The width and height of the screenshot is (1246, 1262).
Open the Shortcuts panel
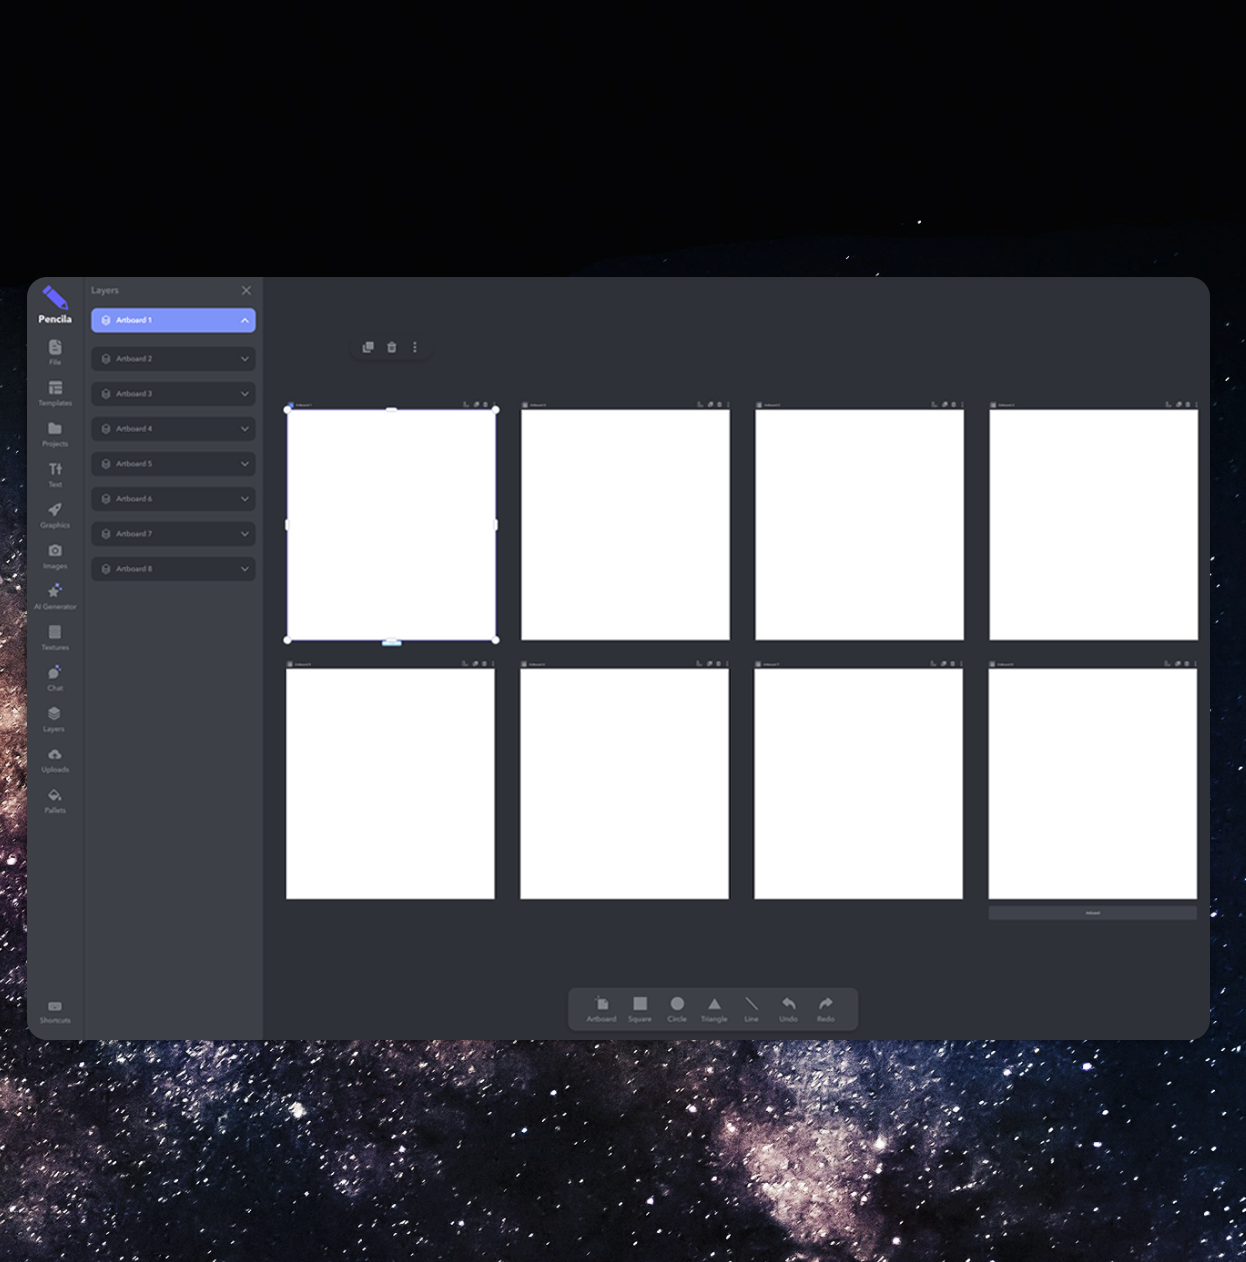[x=55, y=1010]
